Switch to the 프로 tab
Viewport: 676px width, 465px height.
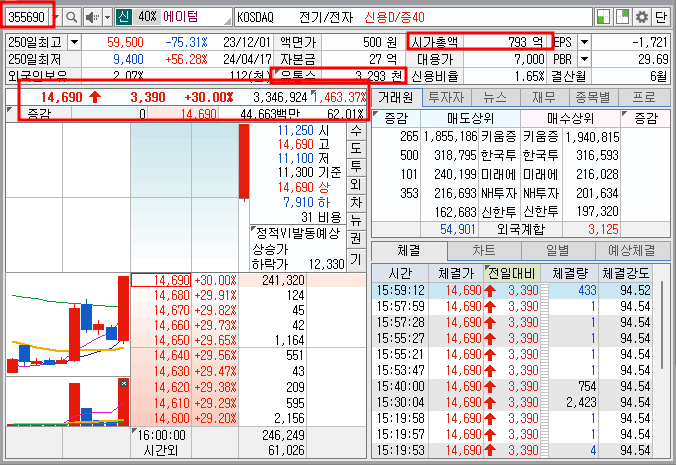coord(644,97)
